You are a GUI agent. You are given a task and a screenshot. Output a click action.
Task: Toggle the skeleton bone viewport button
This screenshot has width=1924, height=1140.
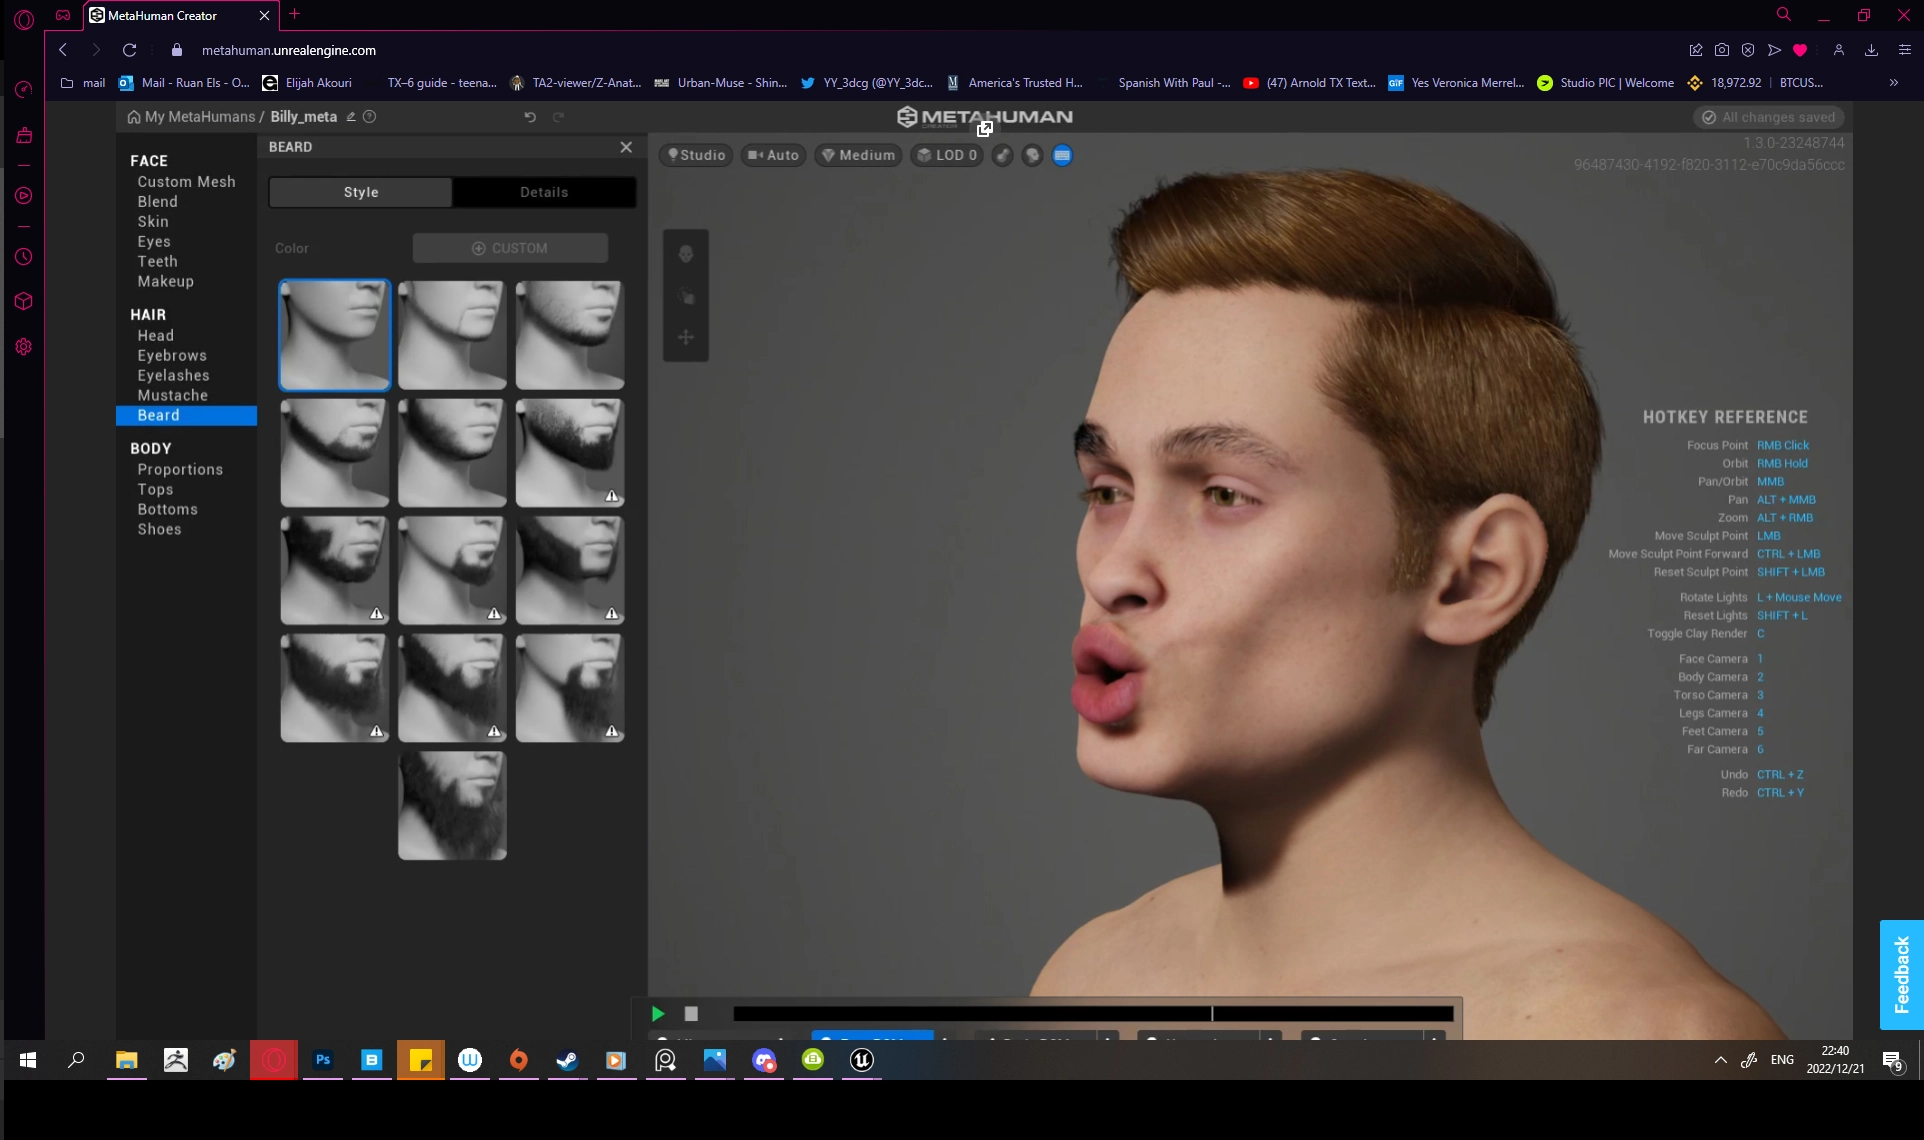pyautogui.click(x=1003, y=155)
